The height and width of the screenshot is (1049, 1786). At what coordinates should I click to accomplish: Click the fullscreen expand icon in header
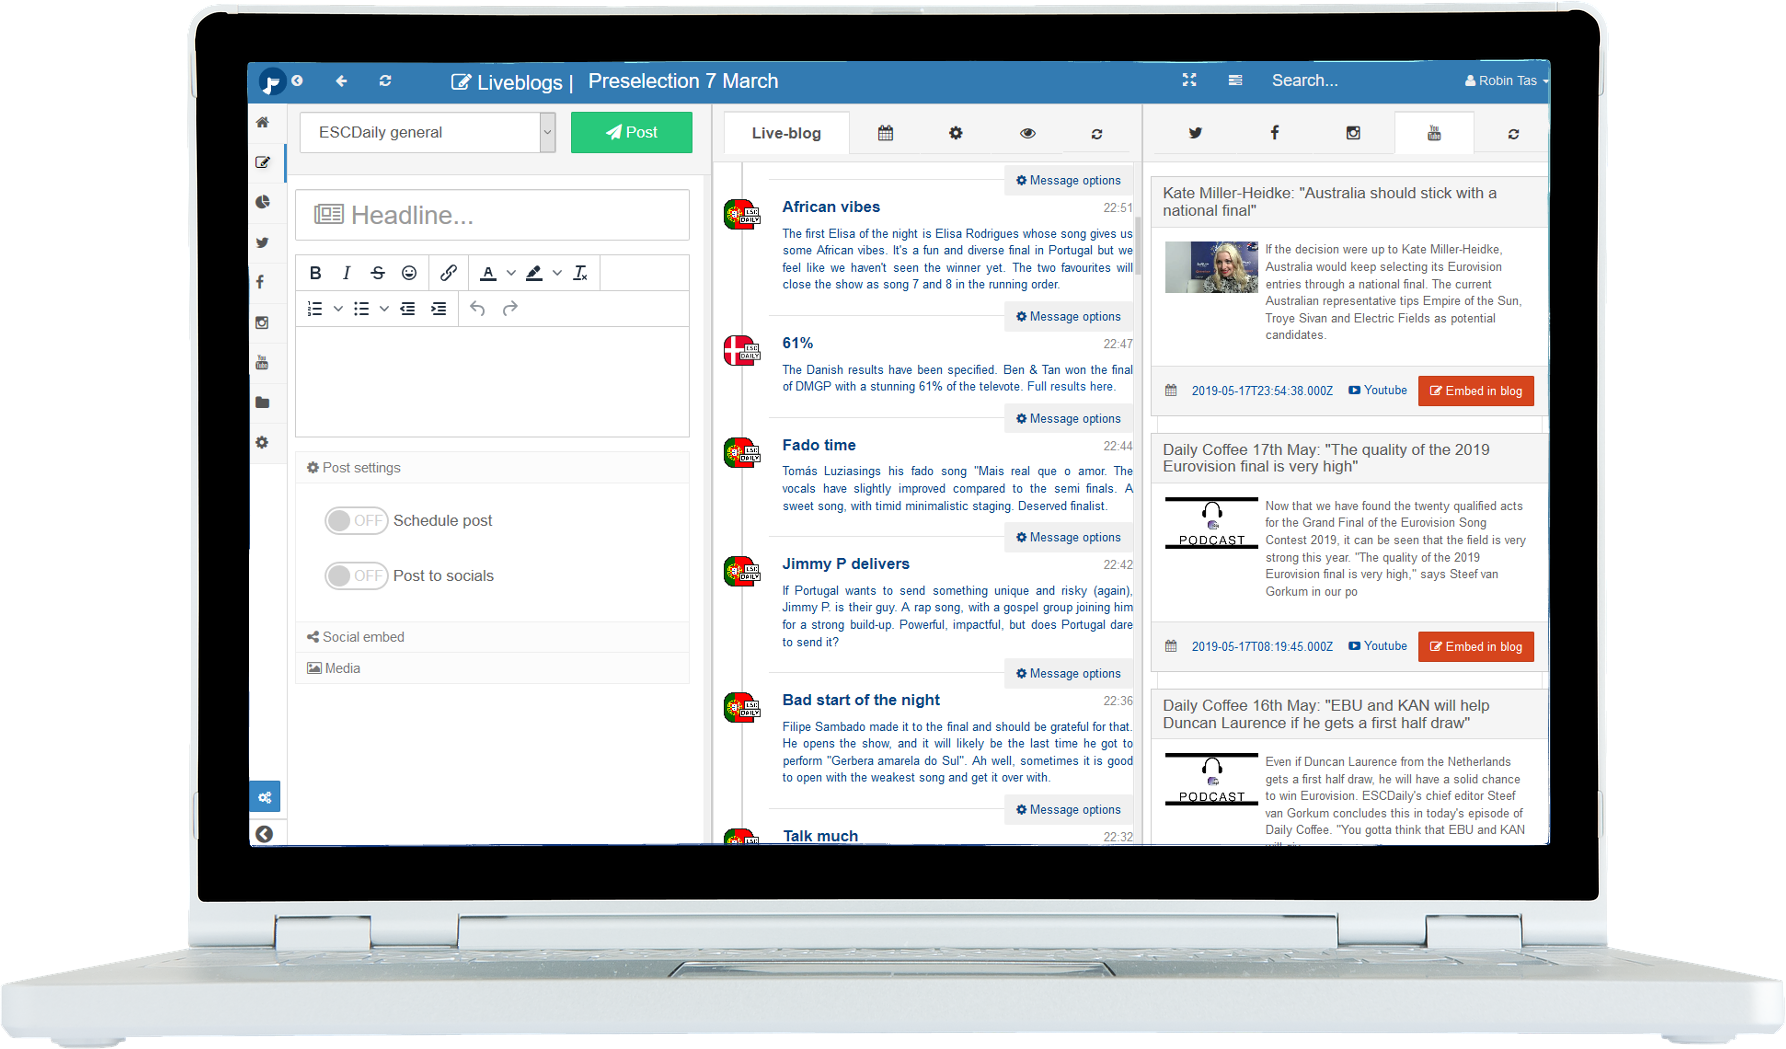click(1189, 80)
